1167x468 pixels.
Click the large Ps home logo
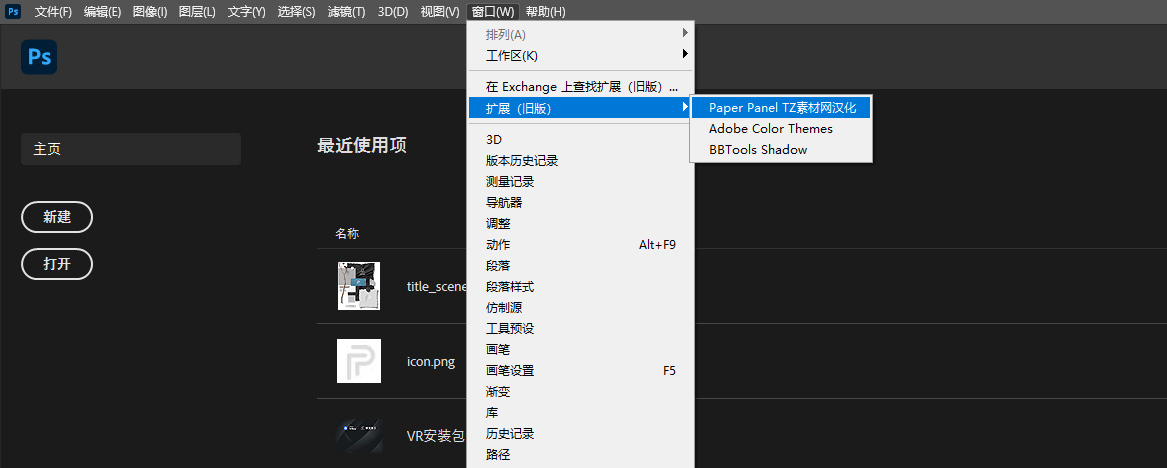(39, 57)
